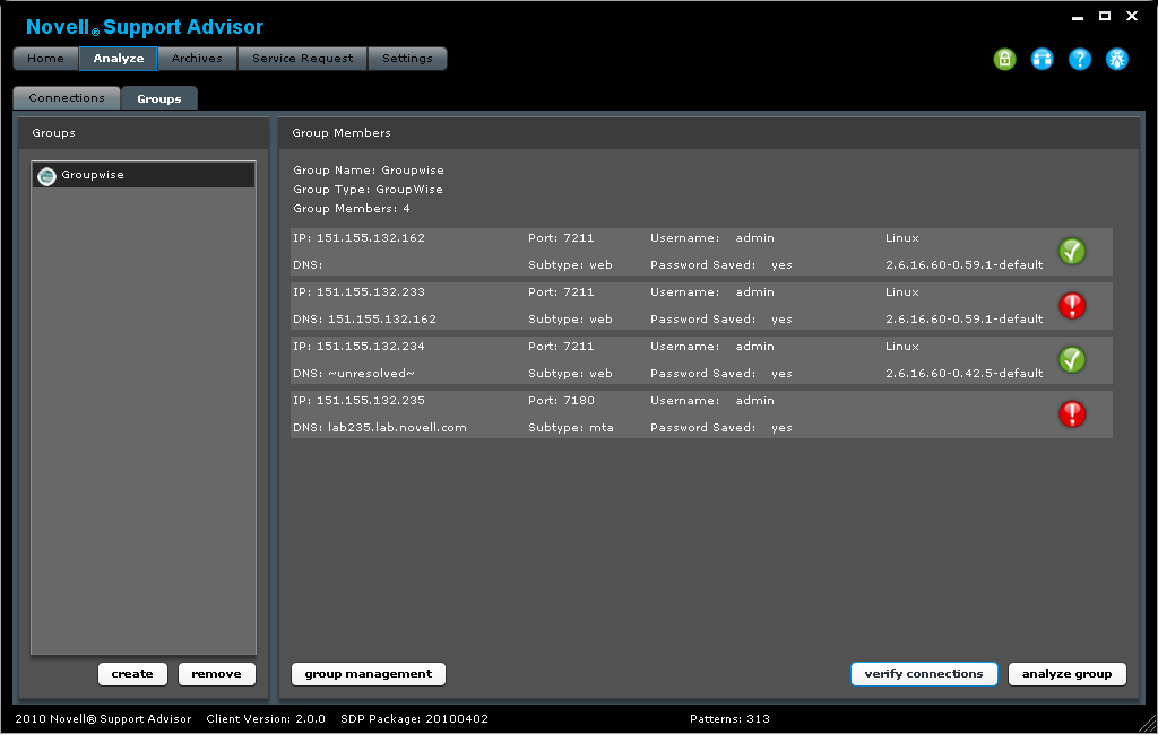Screen dimensions: 1158x735
Task: Select the Groupwise entry in Groups list
Action: click(x=143, y=175)
